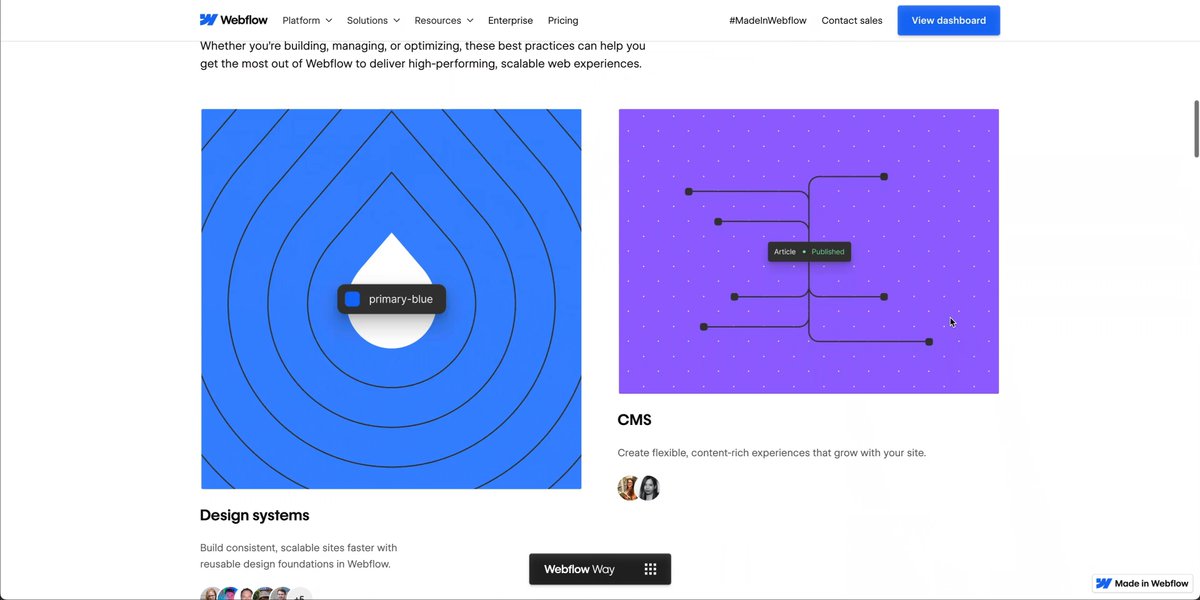Go to the Enterprise page

[510, 20]
